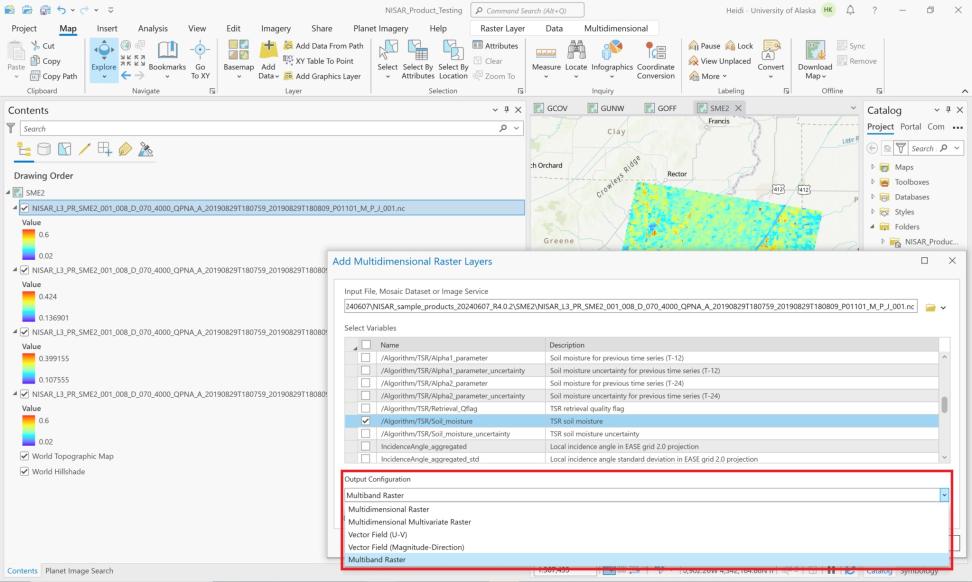Image resolution: width=972 pixels, height=582 pixels.
Task: Select the Explore navigation tool
Action: pyautogui.click(x=104, y=60)
